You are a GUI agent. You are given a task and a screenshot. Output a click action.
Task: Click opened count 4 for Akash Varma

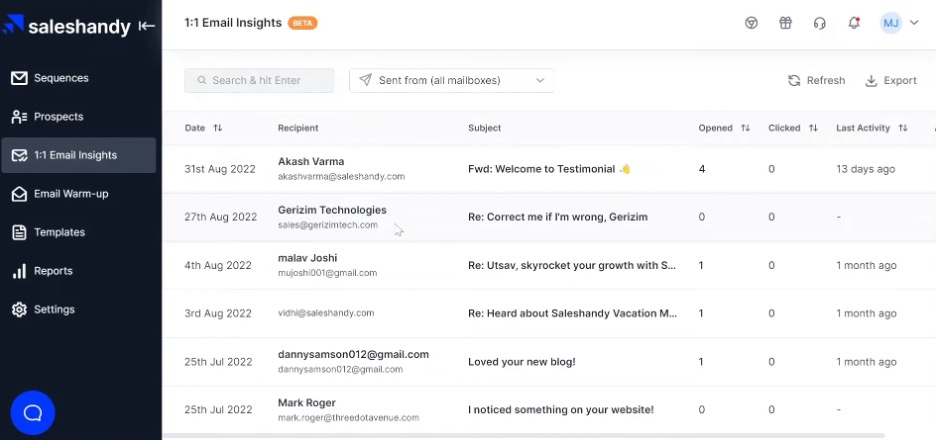tap(702, 169)
